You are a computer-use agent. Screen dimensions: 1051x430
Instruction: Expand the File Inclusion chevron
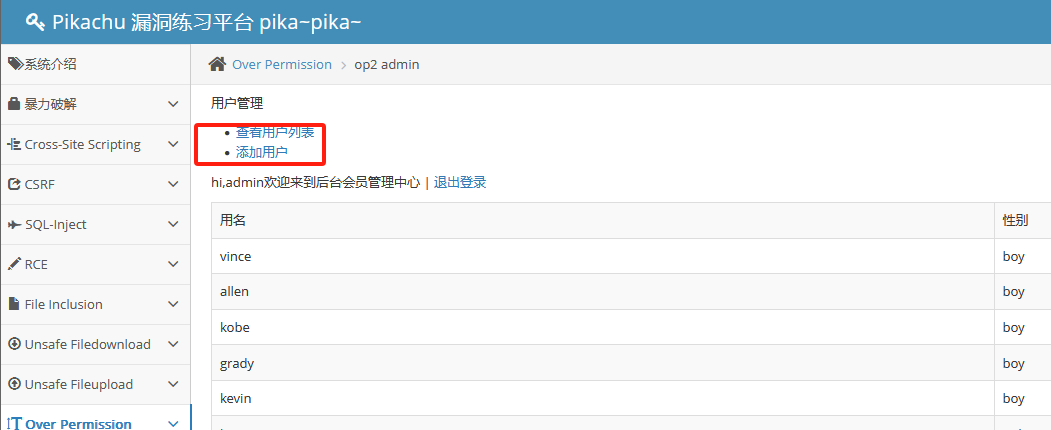tap(173, 304)
